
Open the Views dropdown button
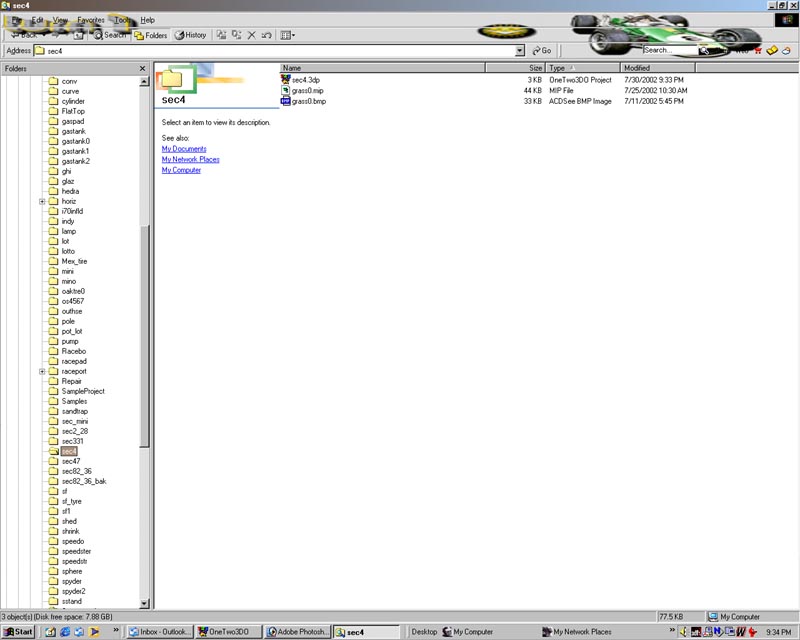[288, 35]
